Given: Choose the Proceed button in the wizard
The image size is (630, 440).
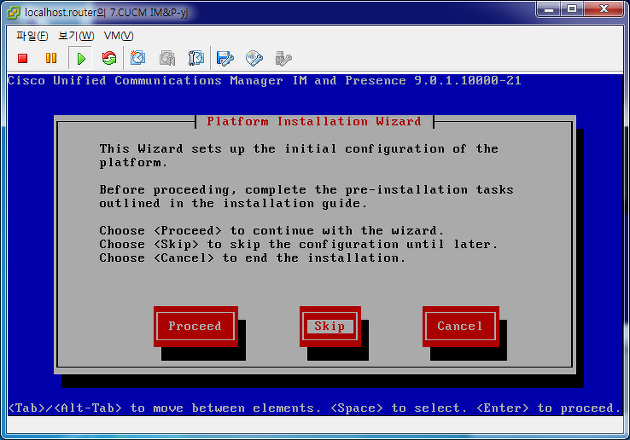Looking at the screenshot, I should coord(195,326).
